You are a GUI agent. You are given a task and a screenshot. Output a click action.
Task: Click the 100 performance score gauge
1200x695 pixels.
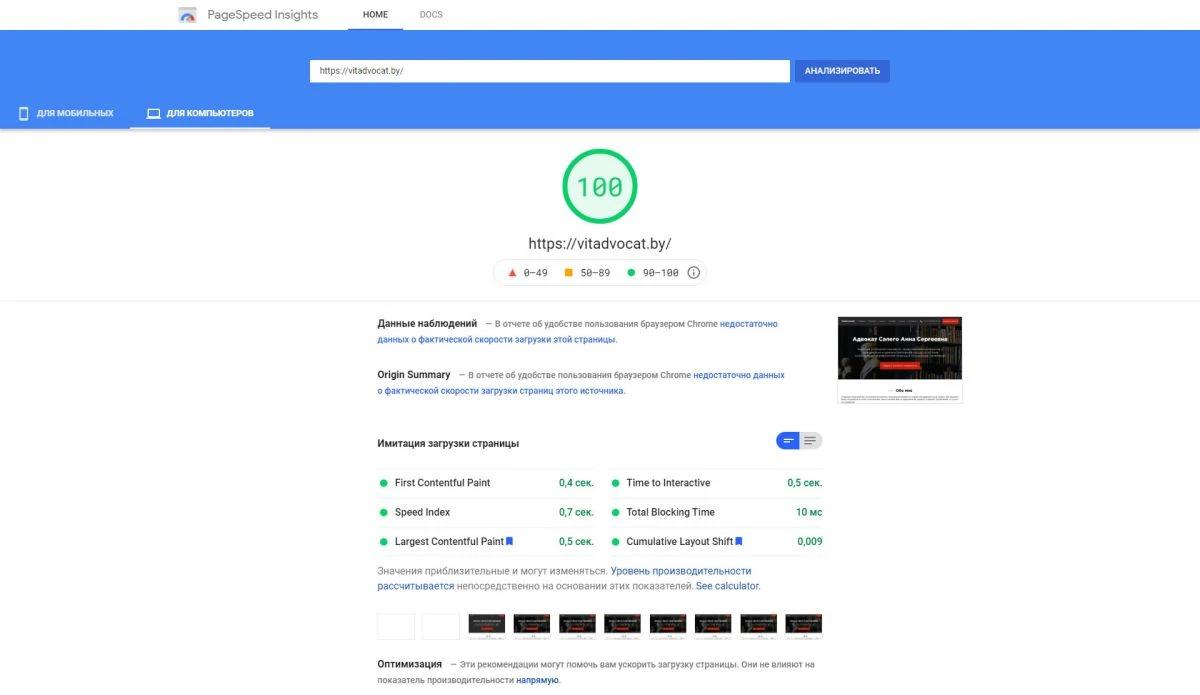click(600, 186)
